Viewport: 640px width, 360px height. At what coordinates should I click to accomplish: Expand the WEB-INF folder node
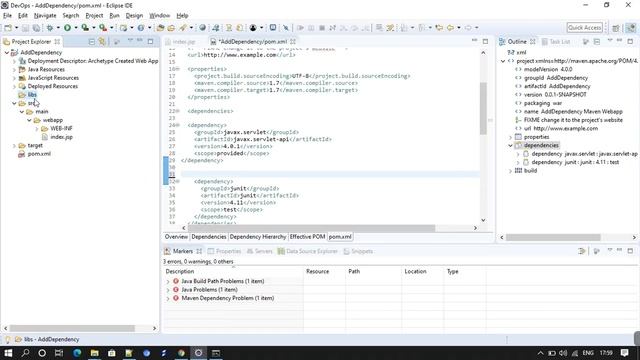(x=37, y=129)
